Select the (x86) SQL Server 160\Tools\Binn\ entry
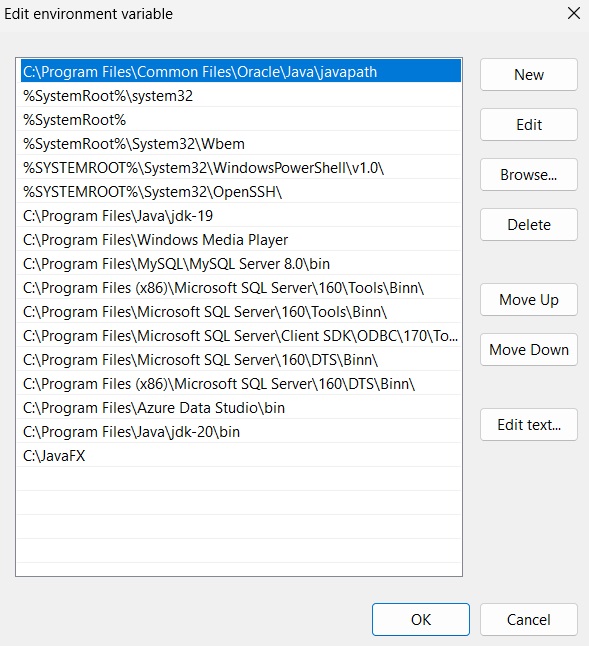Image resolution: width=589 pixels, height=646 pixels. (241, 287)
